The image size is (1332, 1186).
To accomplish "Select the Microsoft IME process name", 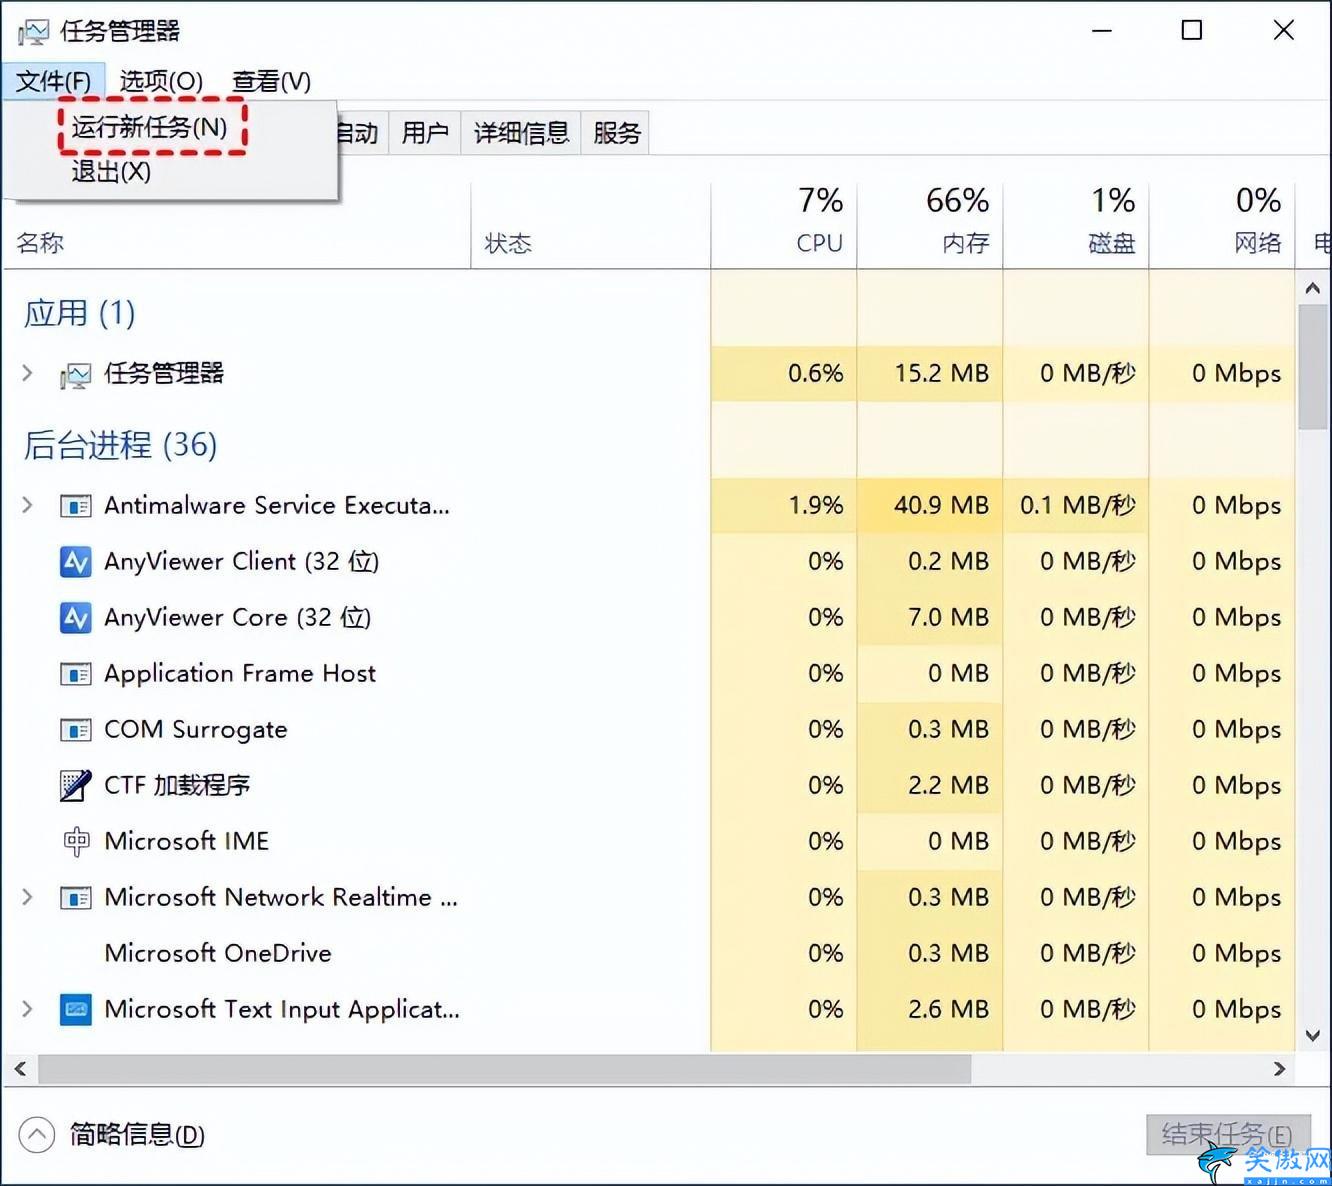I will click(187, 842).
